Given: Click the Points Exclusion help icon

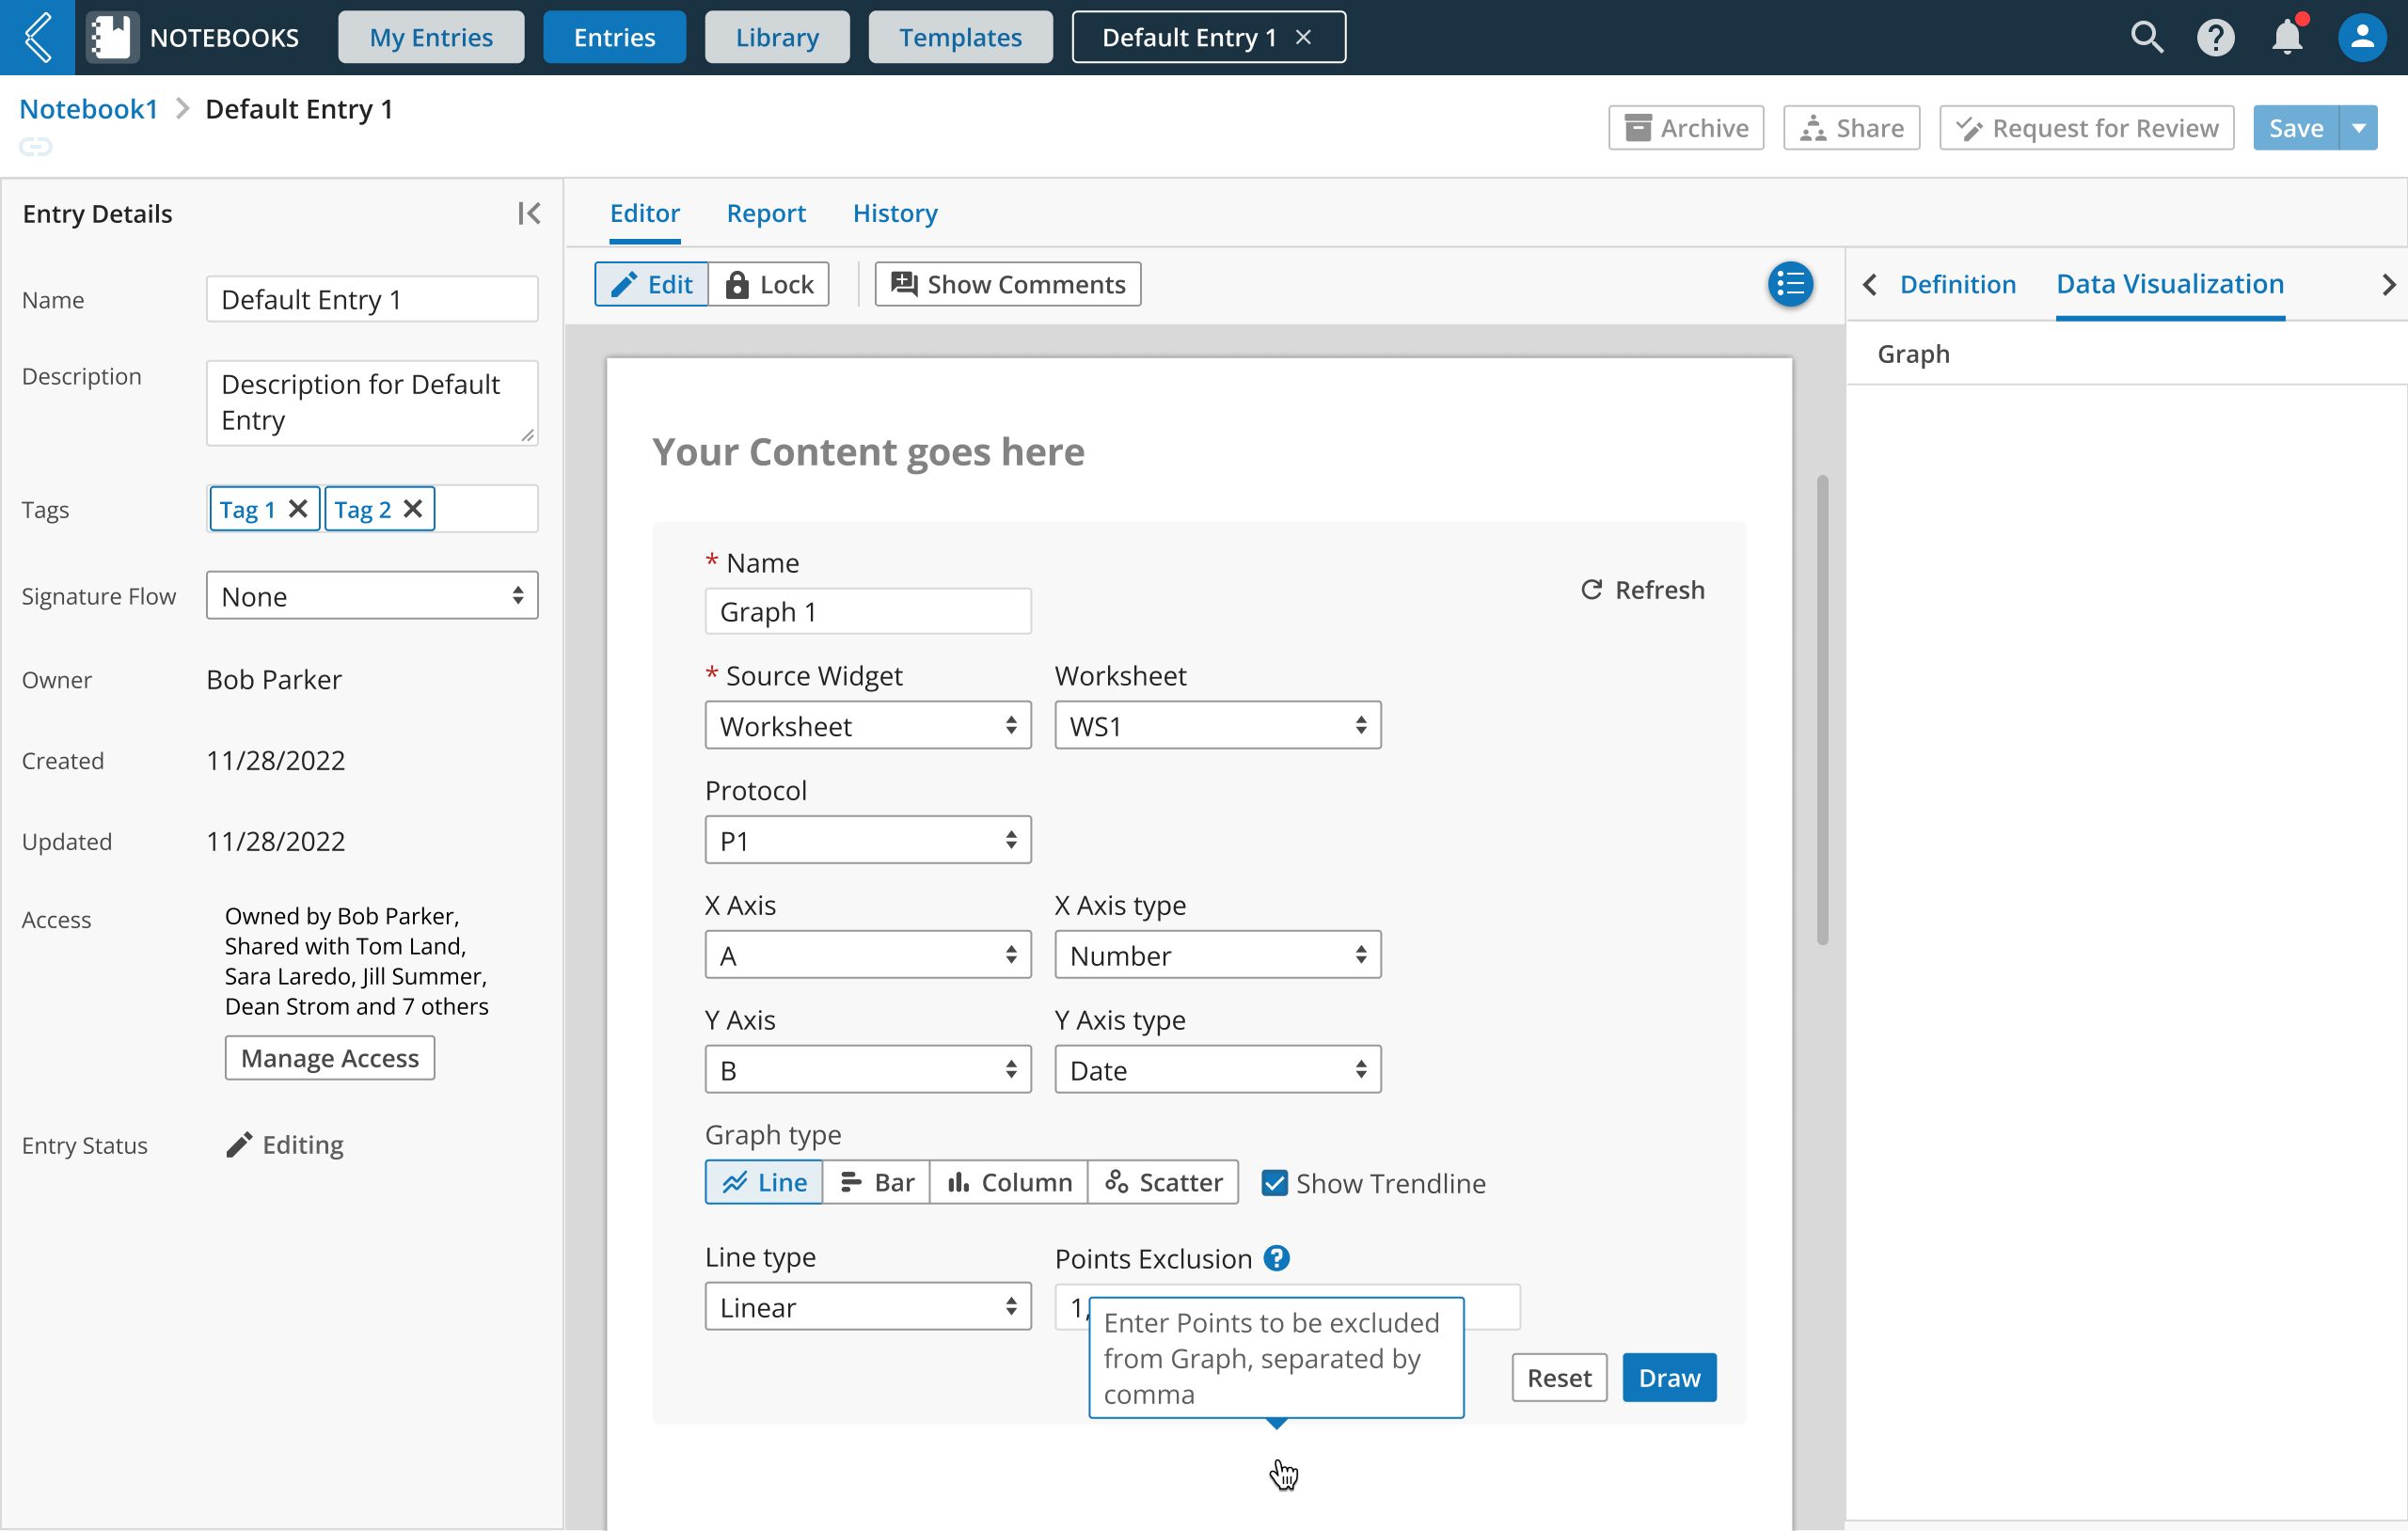Looking at the screenshot, I should [x=1277, y=1258].
